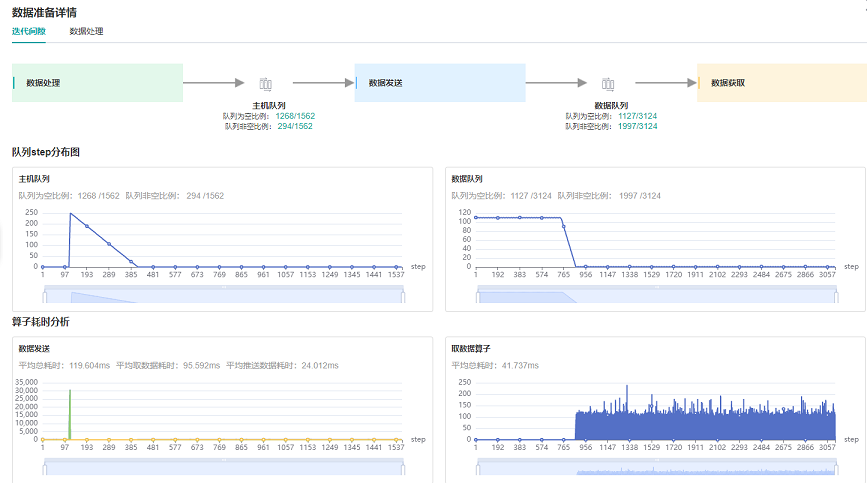Click the arrow from 数据处理 to 主机队列
867x483 pixels.
pyautogui.click(x=213, y=84)
